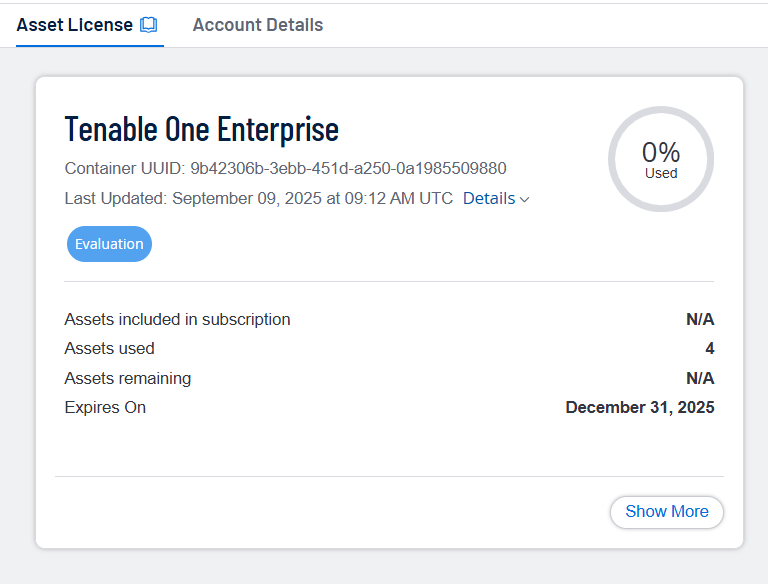The image size is (768, 584).
Task: Click the Last Updated timestamp text
Action: point(258,198)
